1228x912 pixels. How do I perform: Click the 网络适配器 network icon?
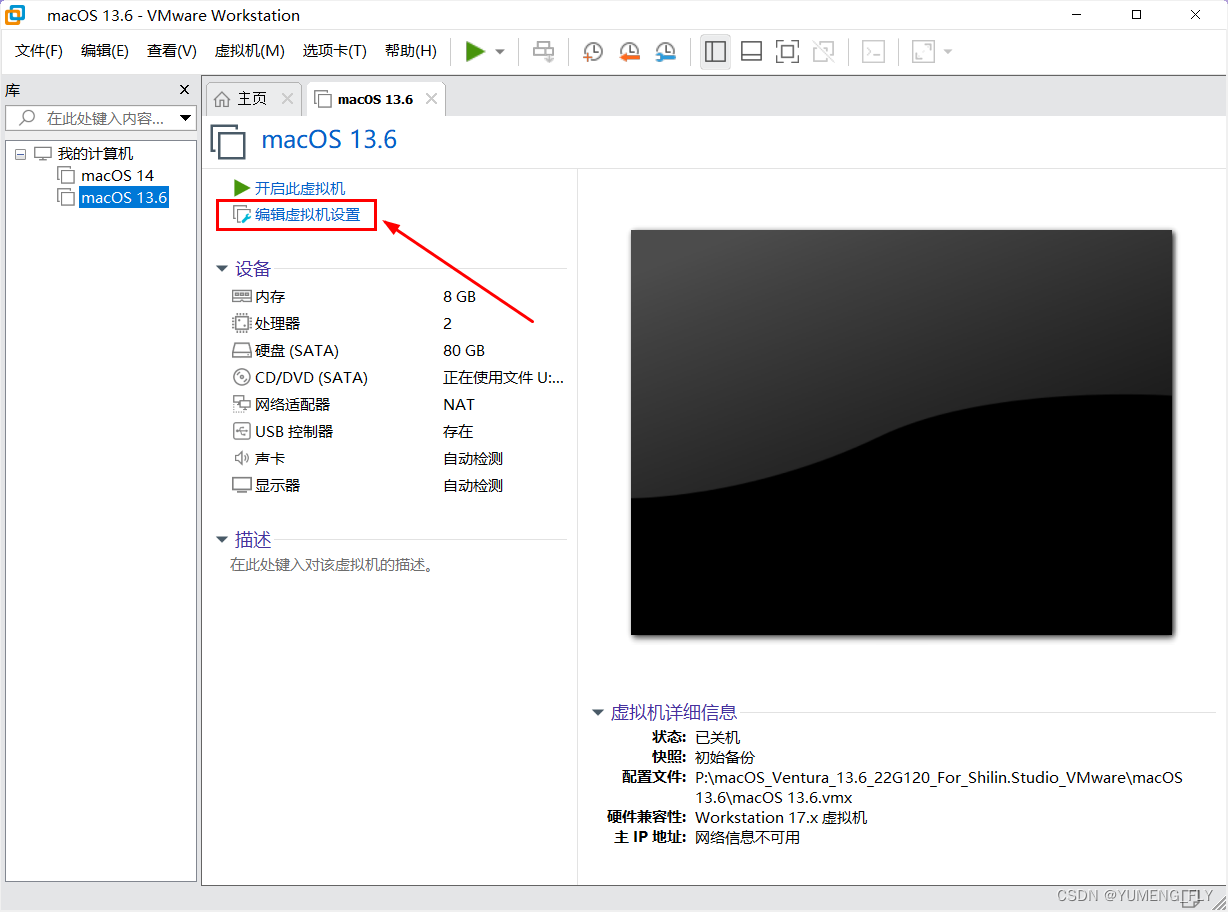[241, 404]
